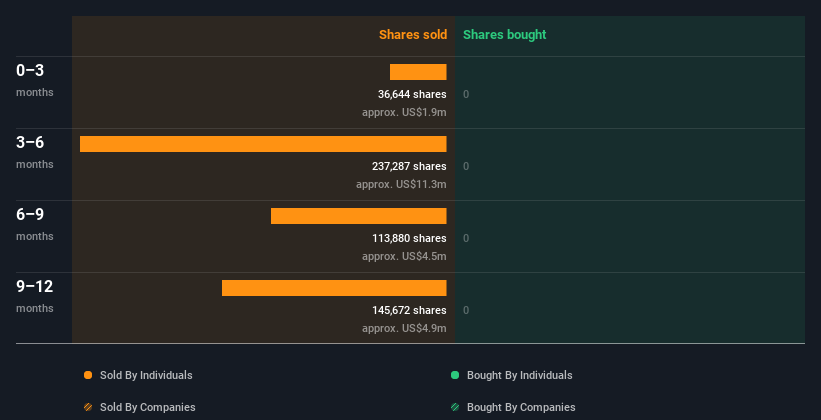Click the shares bought 0 in 6–9 months row
This screenshot has width=821, height=420.
[x=466, y=238]
